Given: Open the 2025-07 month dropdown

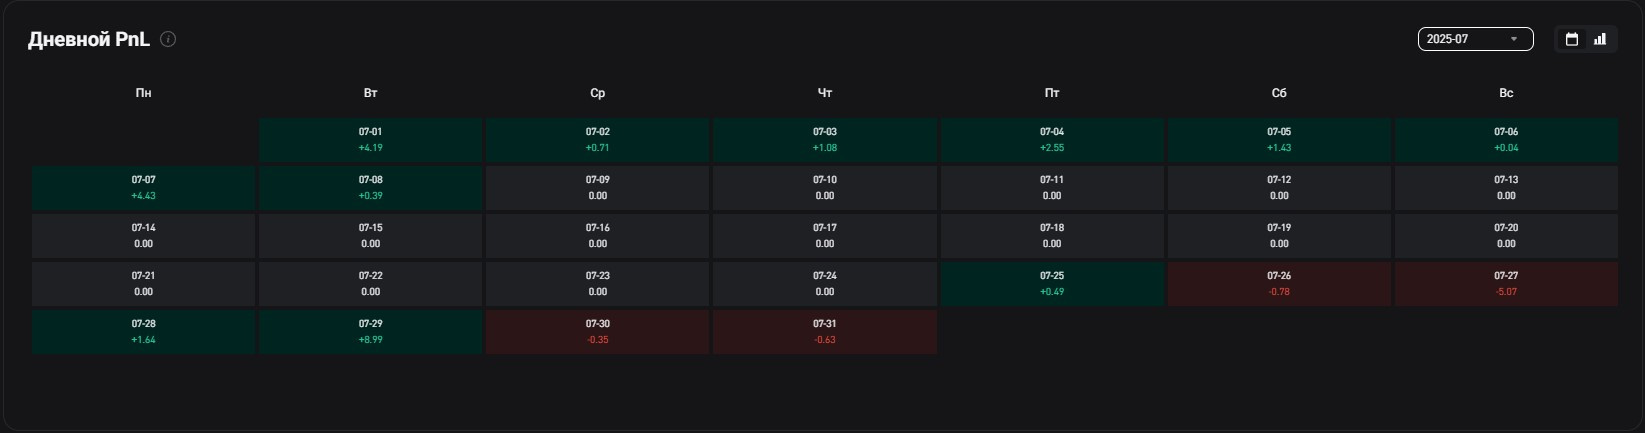Looking at the screenshot, I should coord(1475,39).
